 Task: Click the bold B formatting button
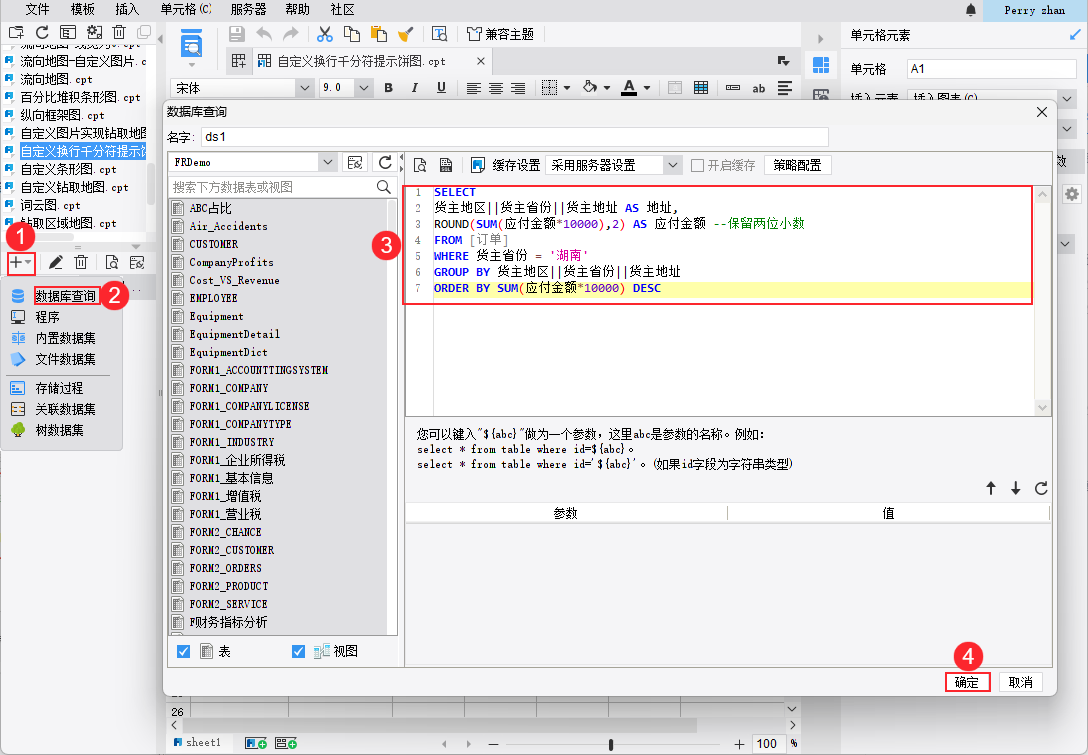388,88
